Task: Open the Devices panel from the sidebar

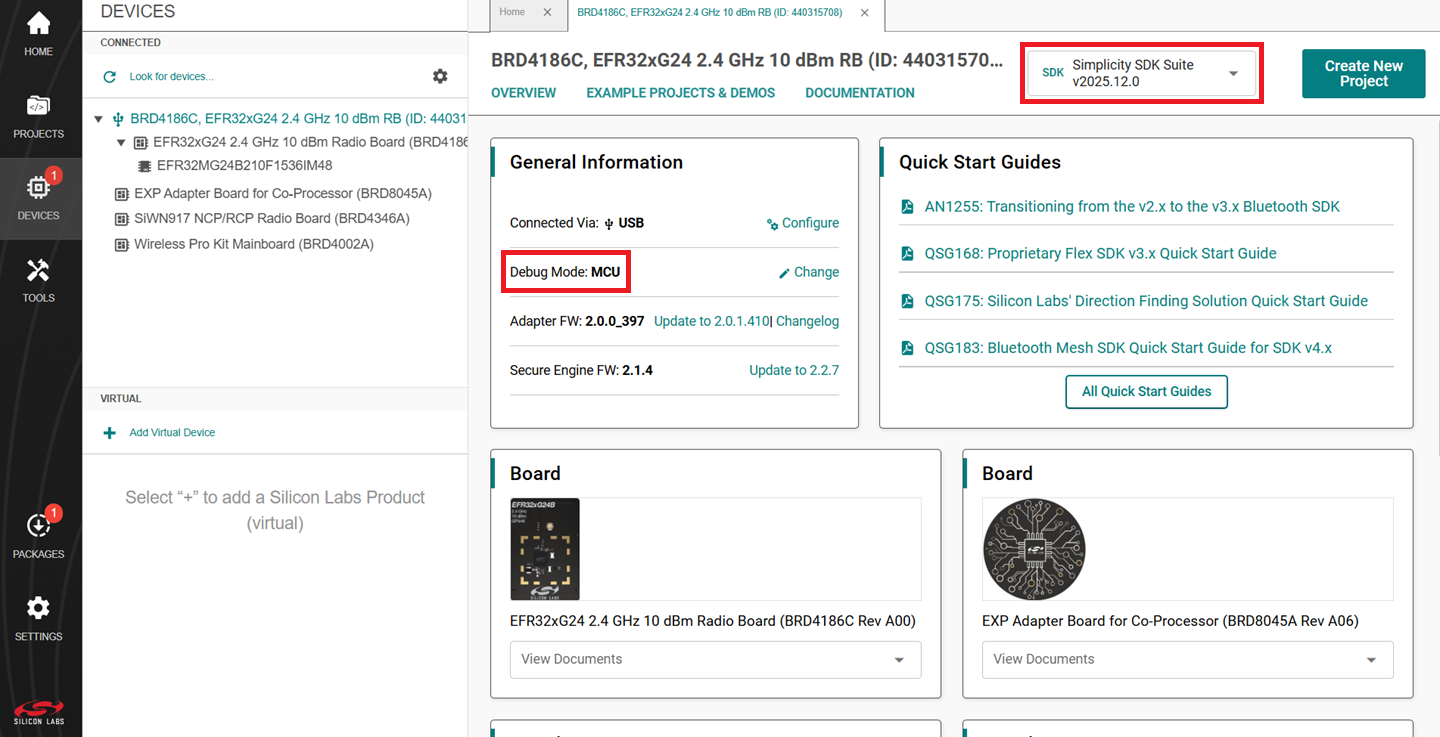Action: click(38, 190)
